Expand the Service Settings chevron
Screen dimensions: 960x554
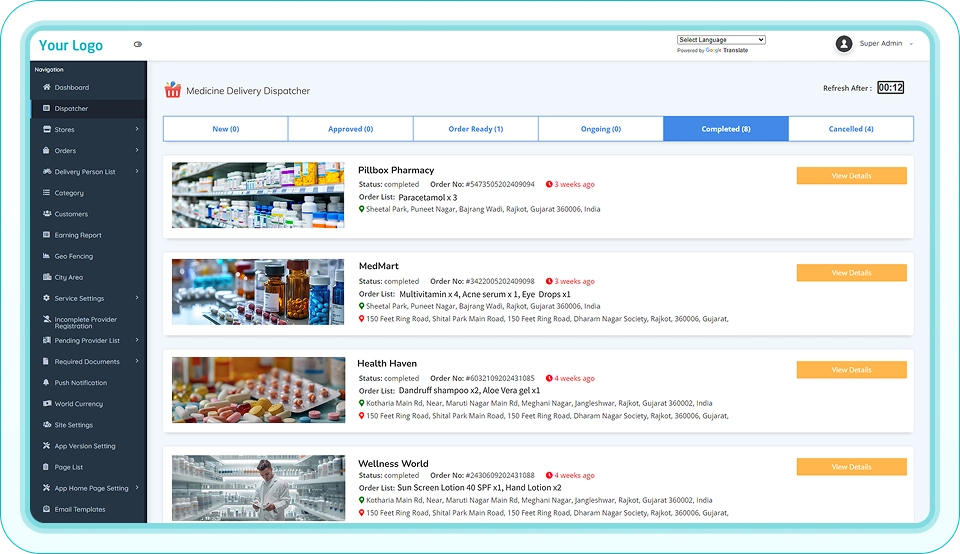click(137, 298)
